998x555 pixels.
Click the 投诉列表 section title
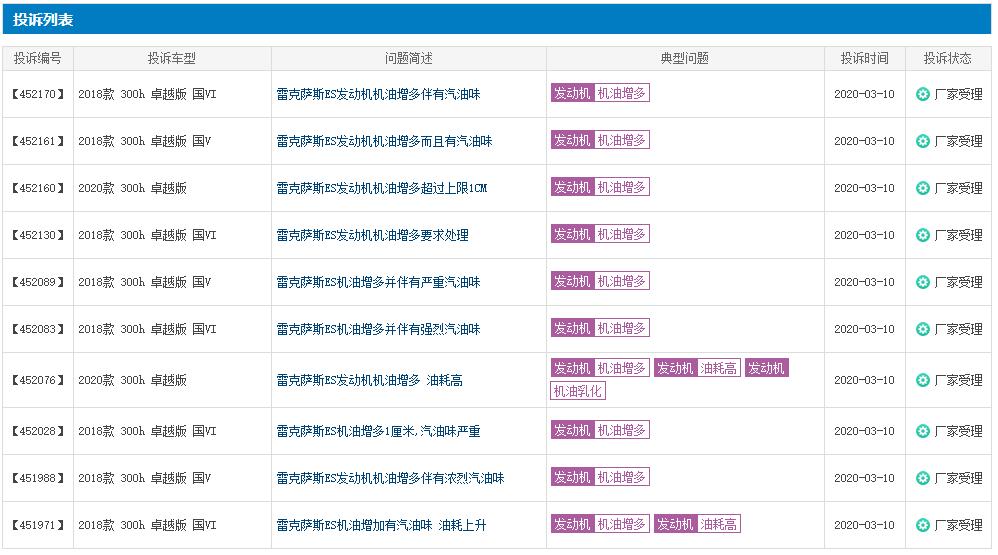coord(43,20)
